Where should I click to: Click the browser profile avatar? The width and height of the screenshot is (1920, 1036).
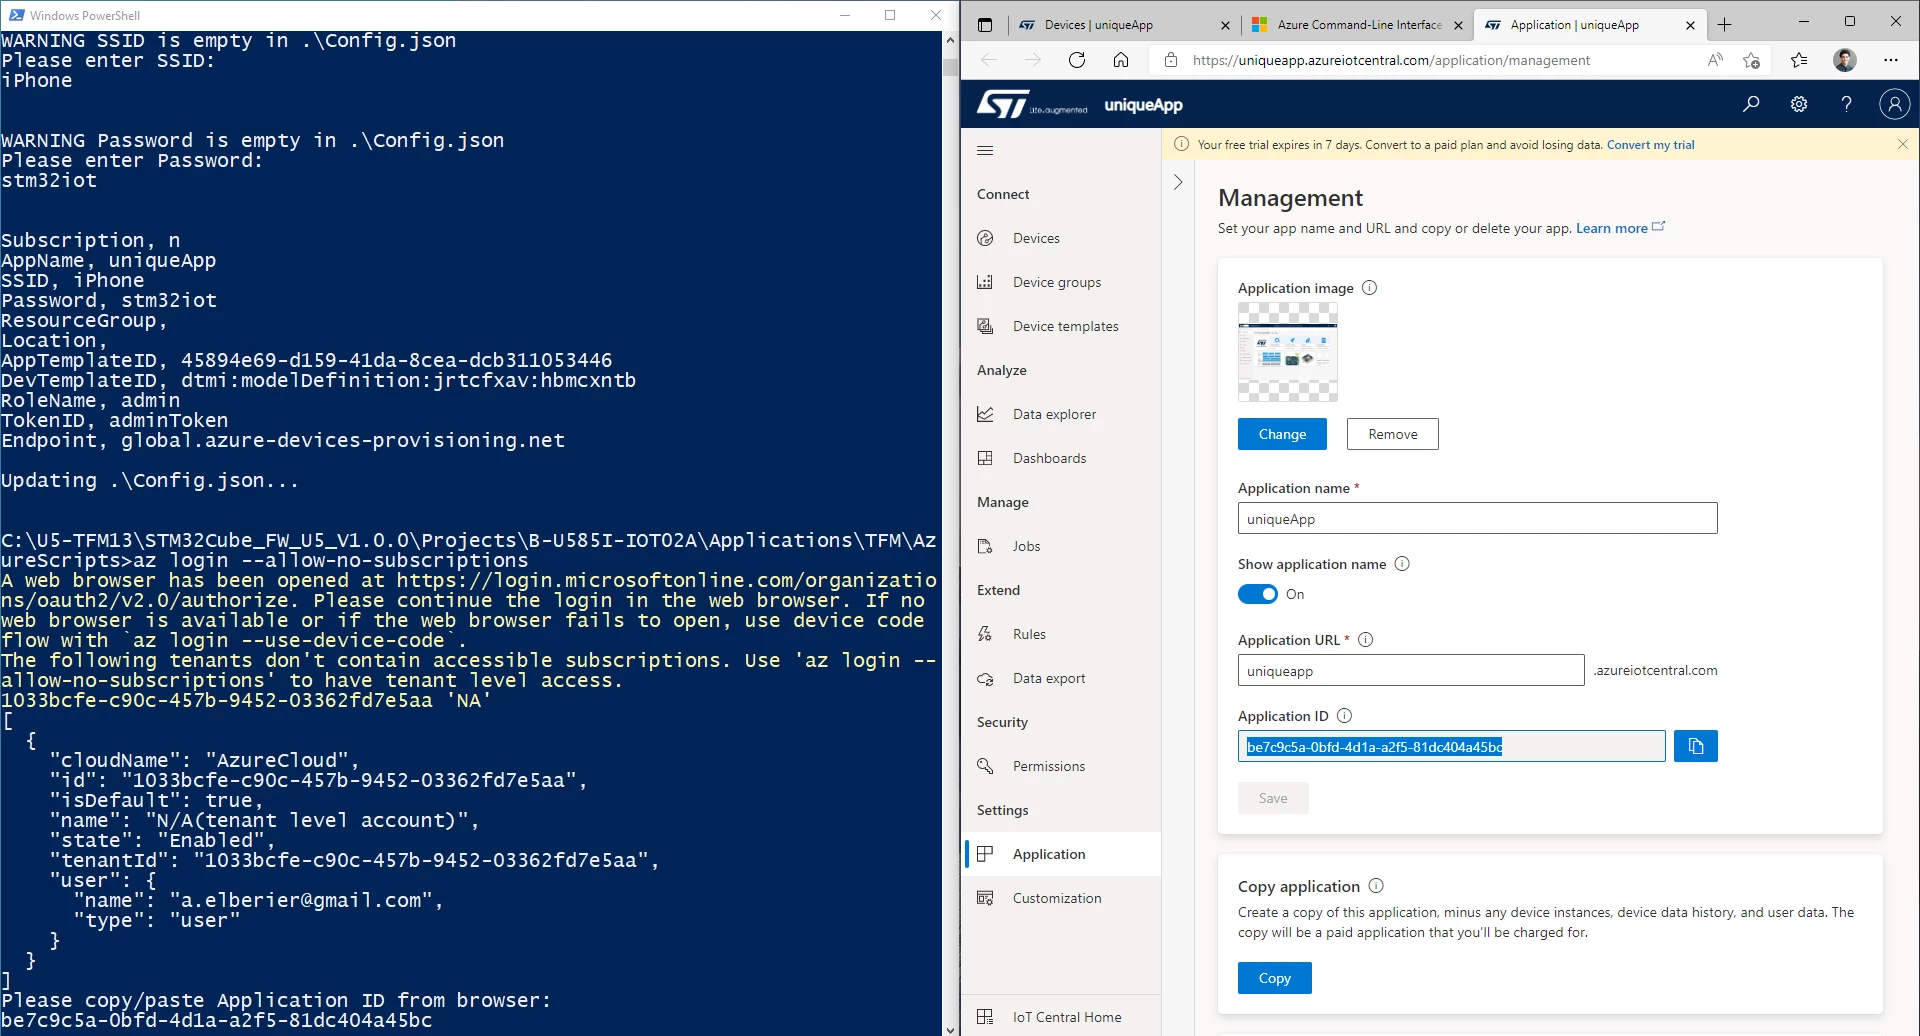coord(1845,60)
